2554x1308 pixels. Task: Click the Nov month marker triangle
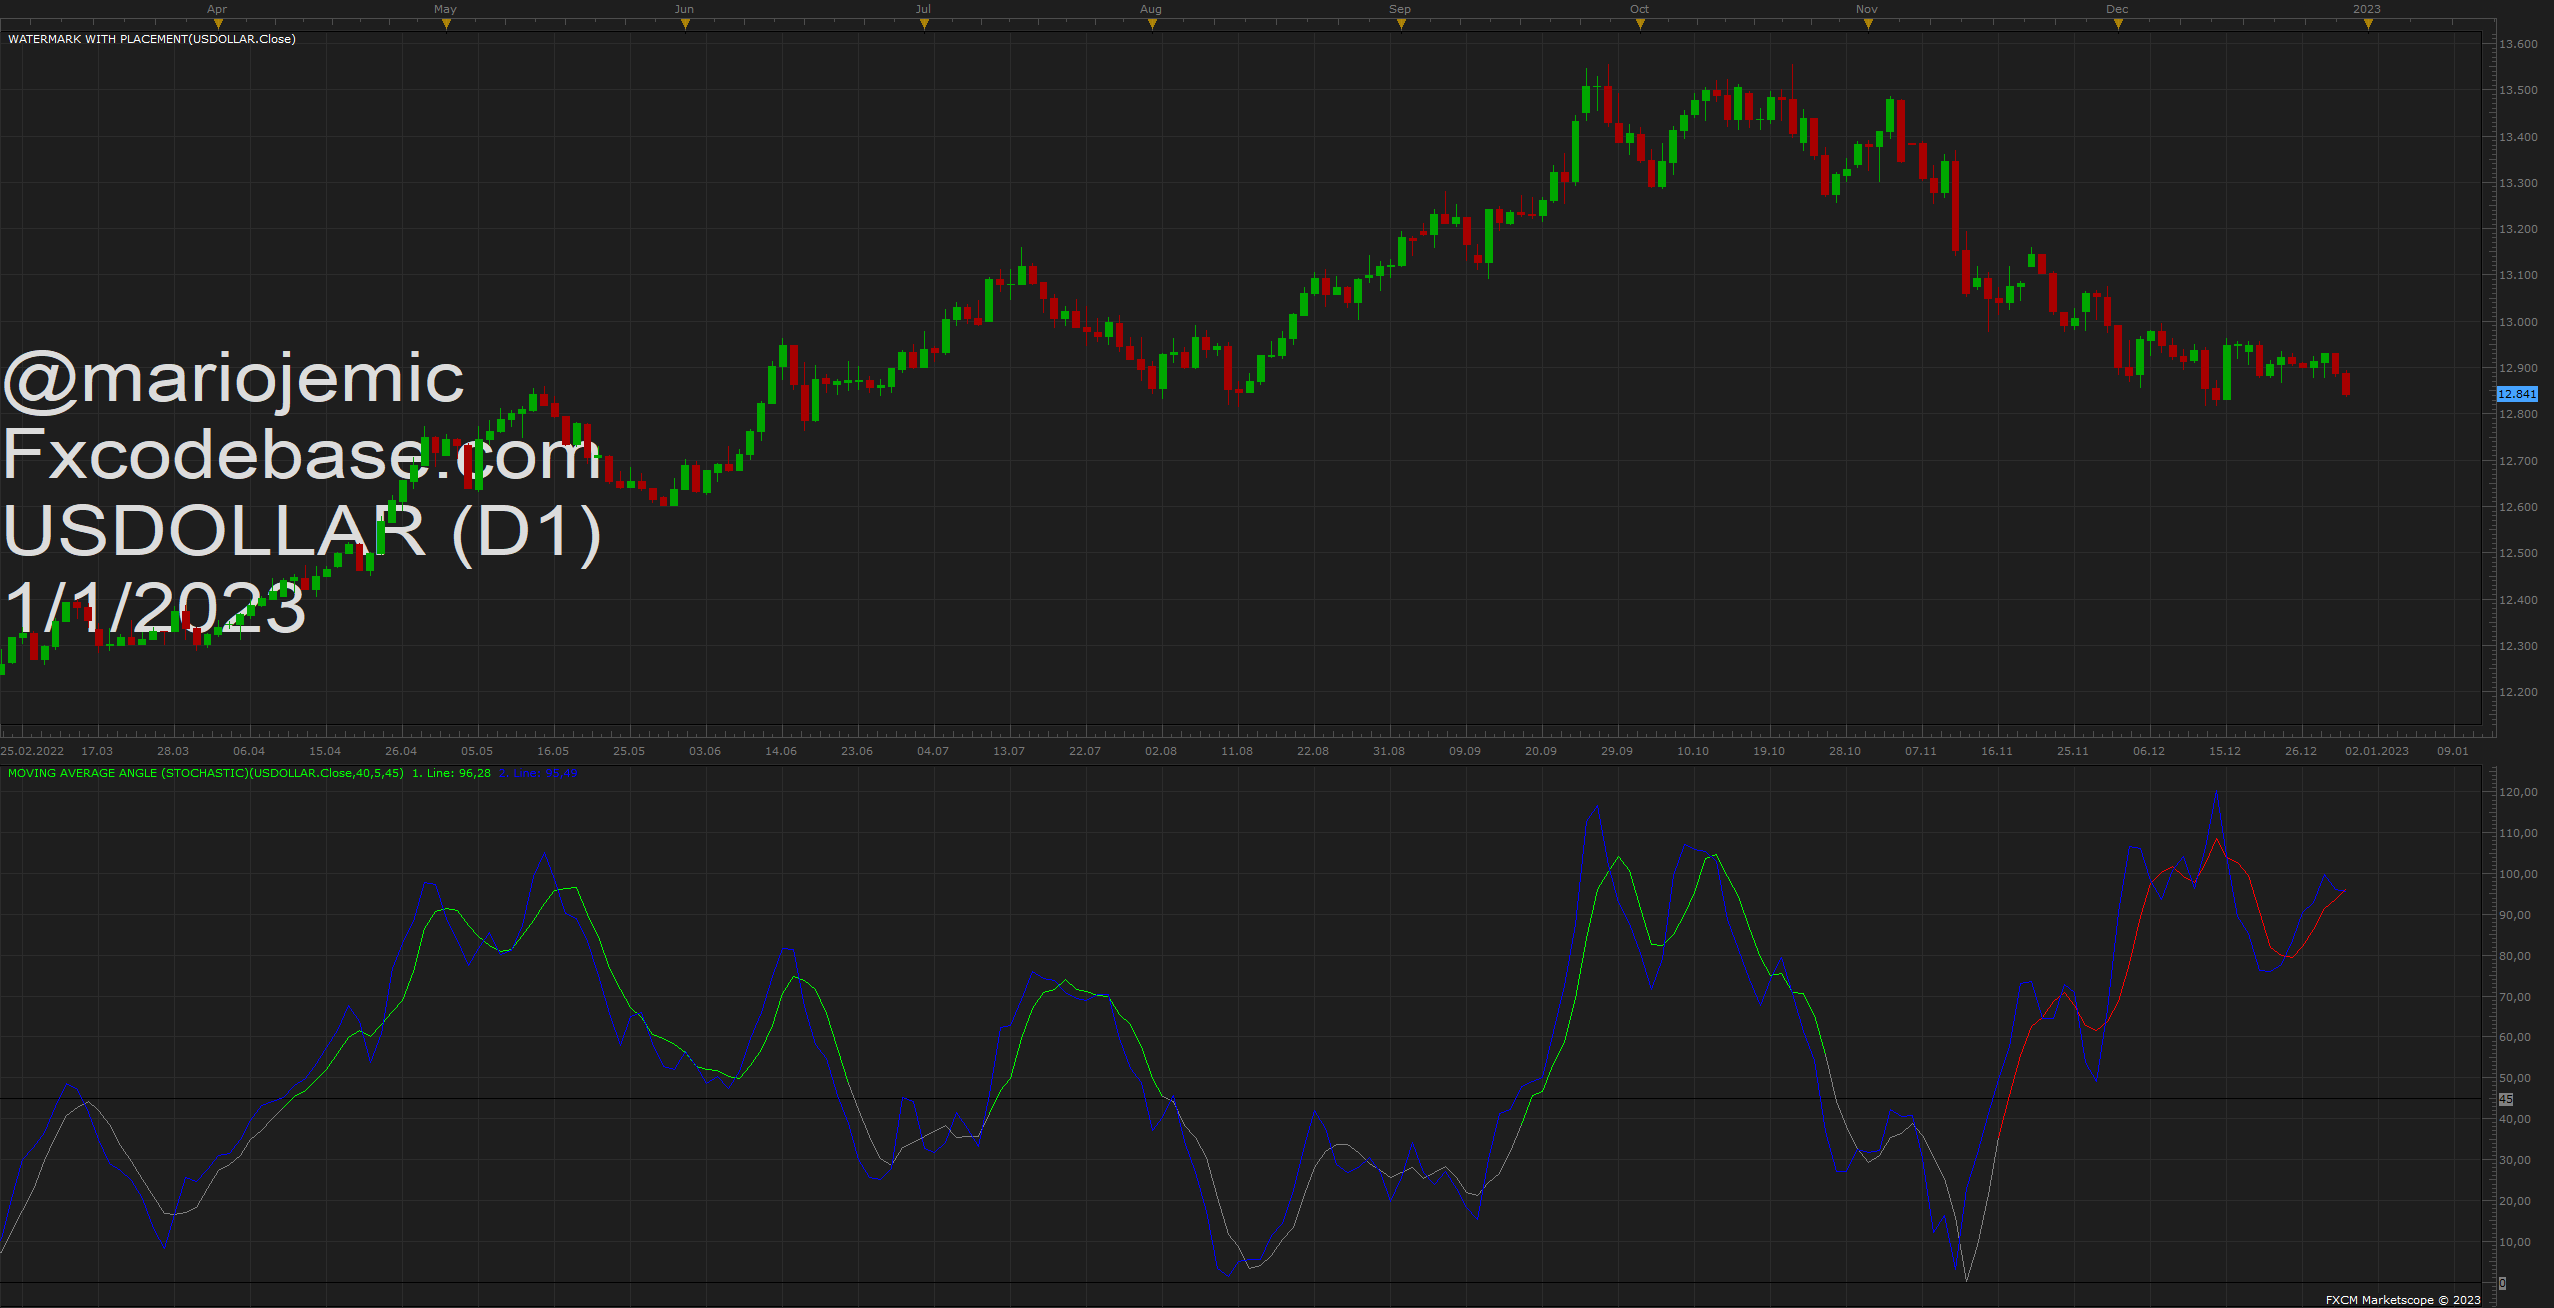(x=1868, y=24)
